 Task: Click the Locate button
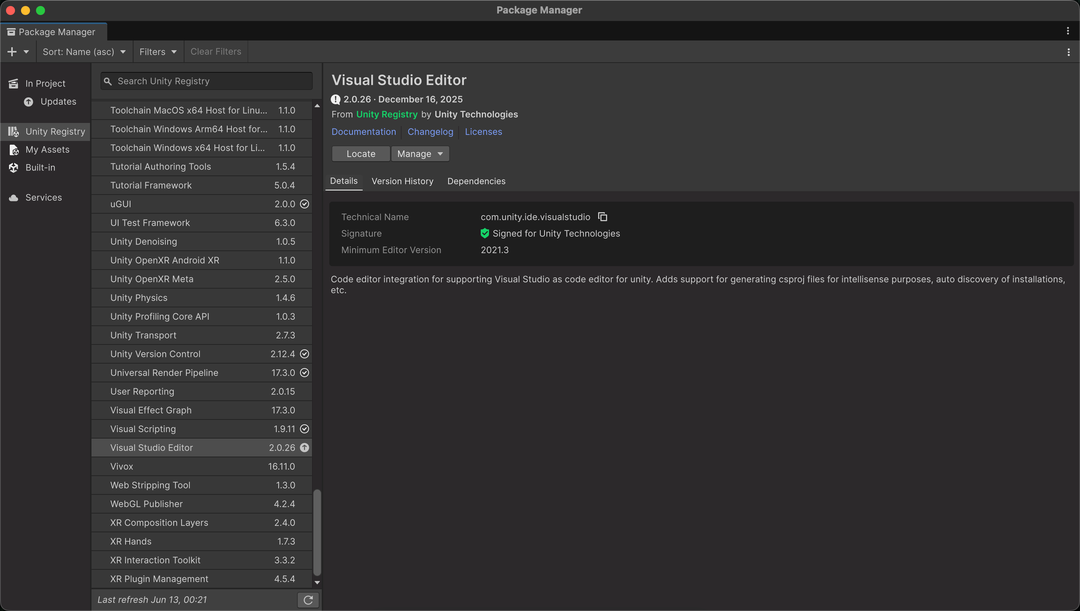361,154
